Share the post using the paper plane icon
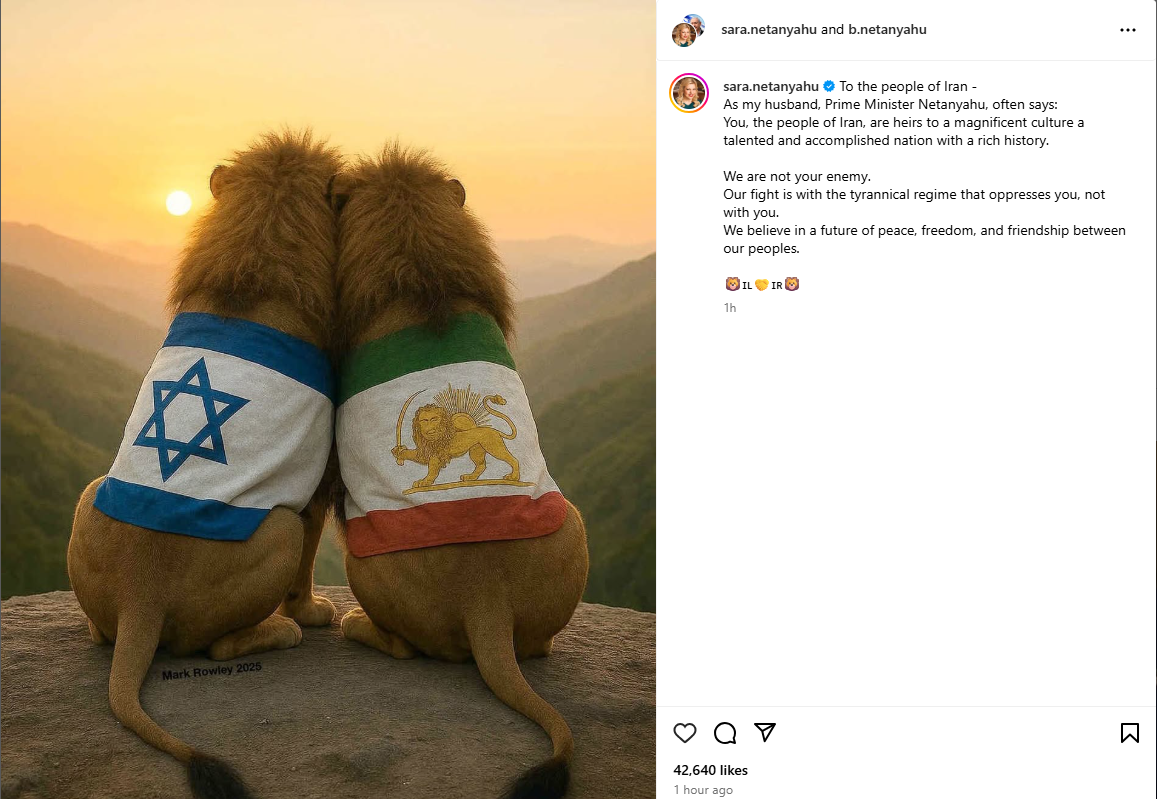The width and height of the screenshot is (1157, 799). pos(765,733)
